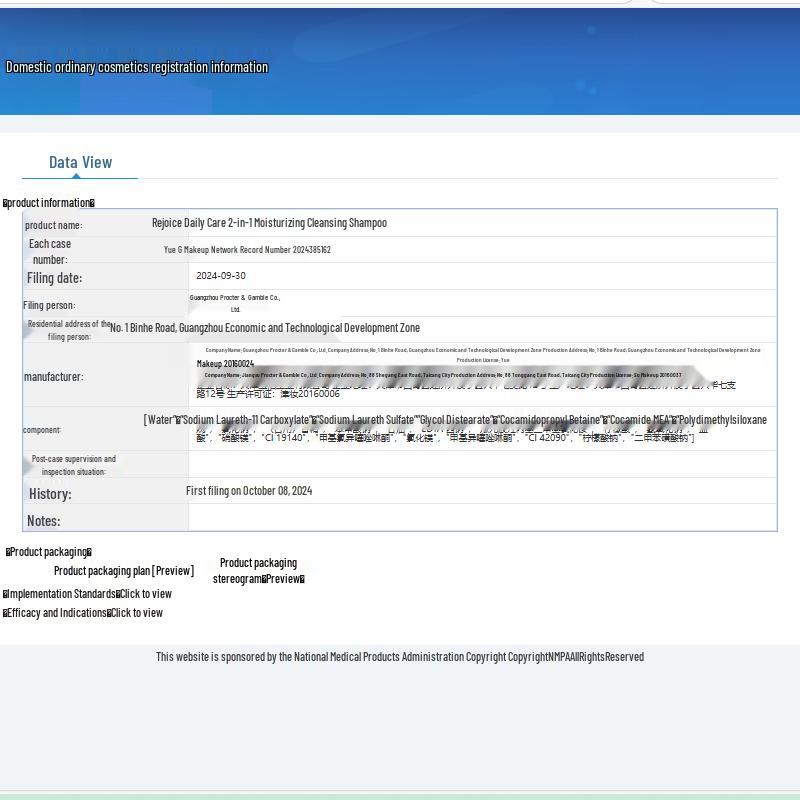Click the page title banner text

tap(137, 67)
